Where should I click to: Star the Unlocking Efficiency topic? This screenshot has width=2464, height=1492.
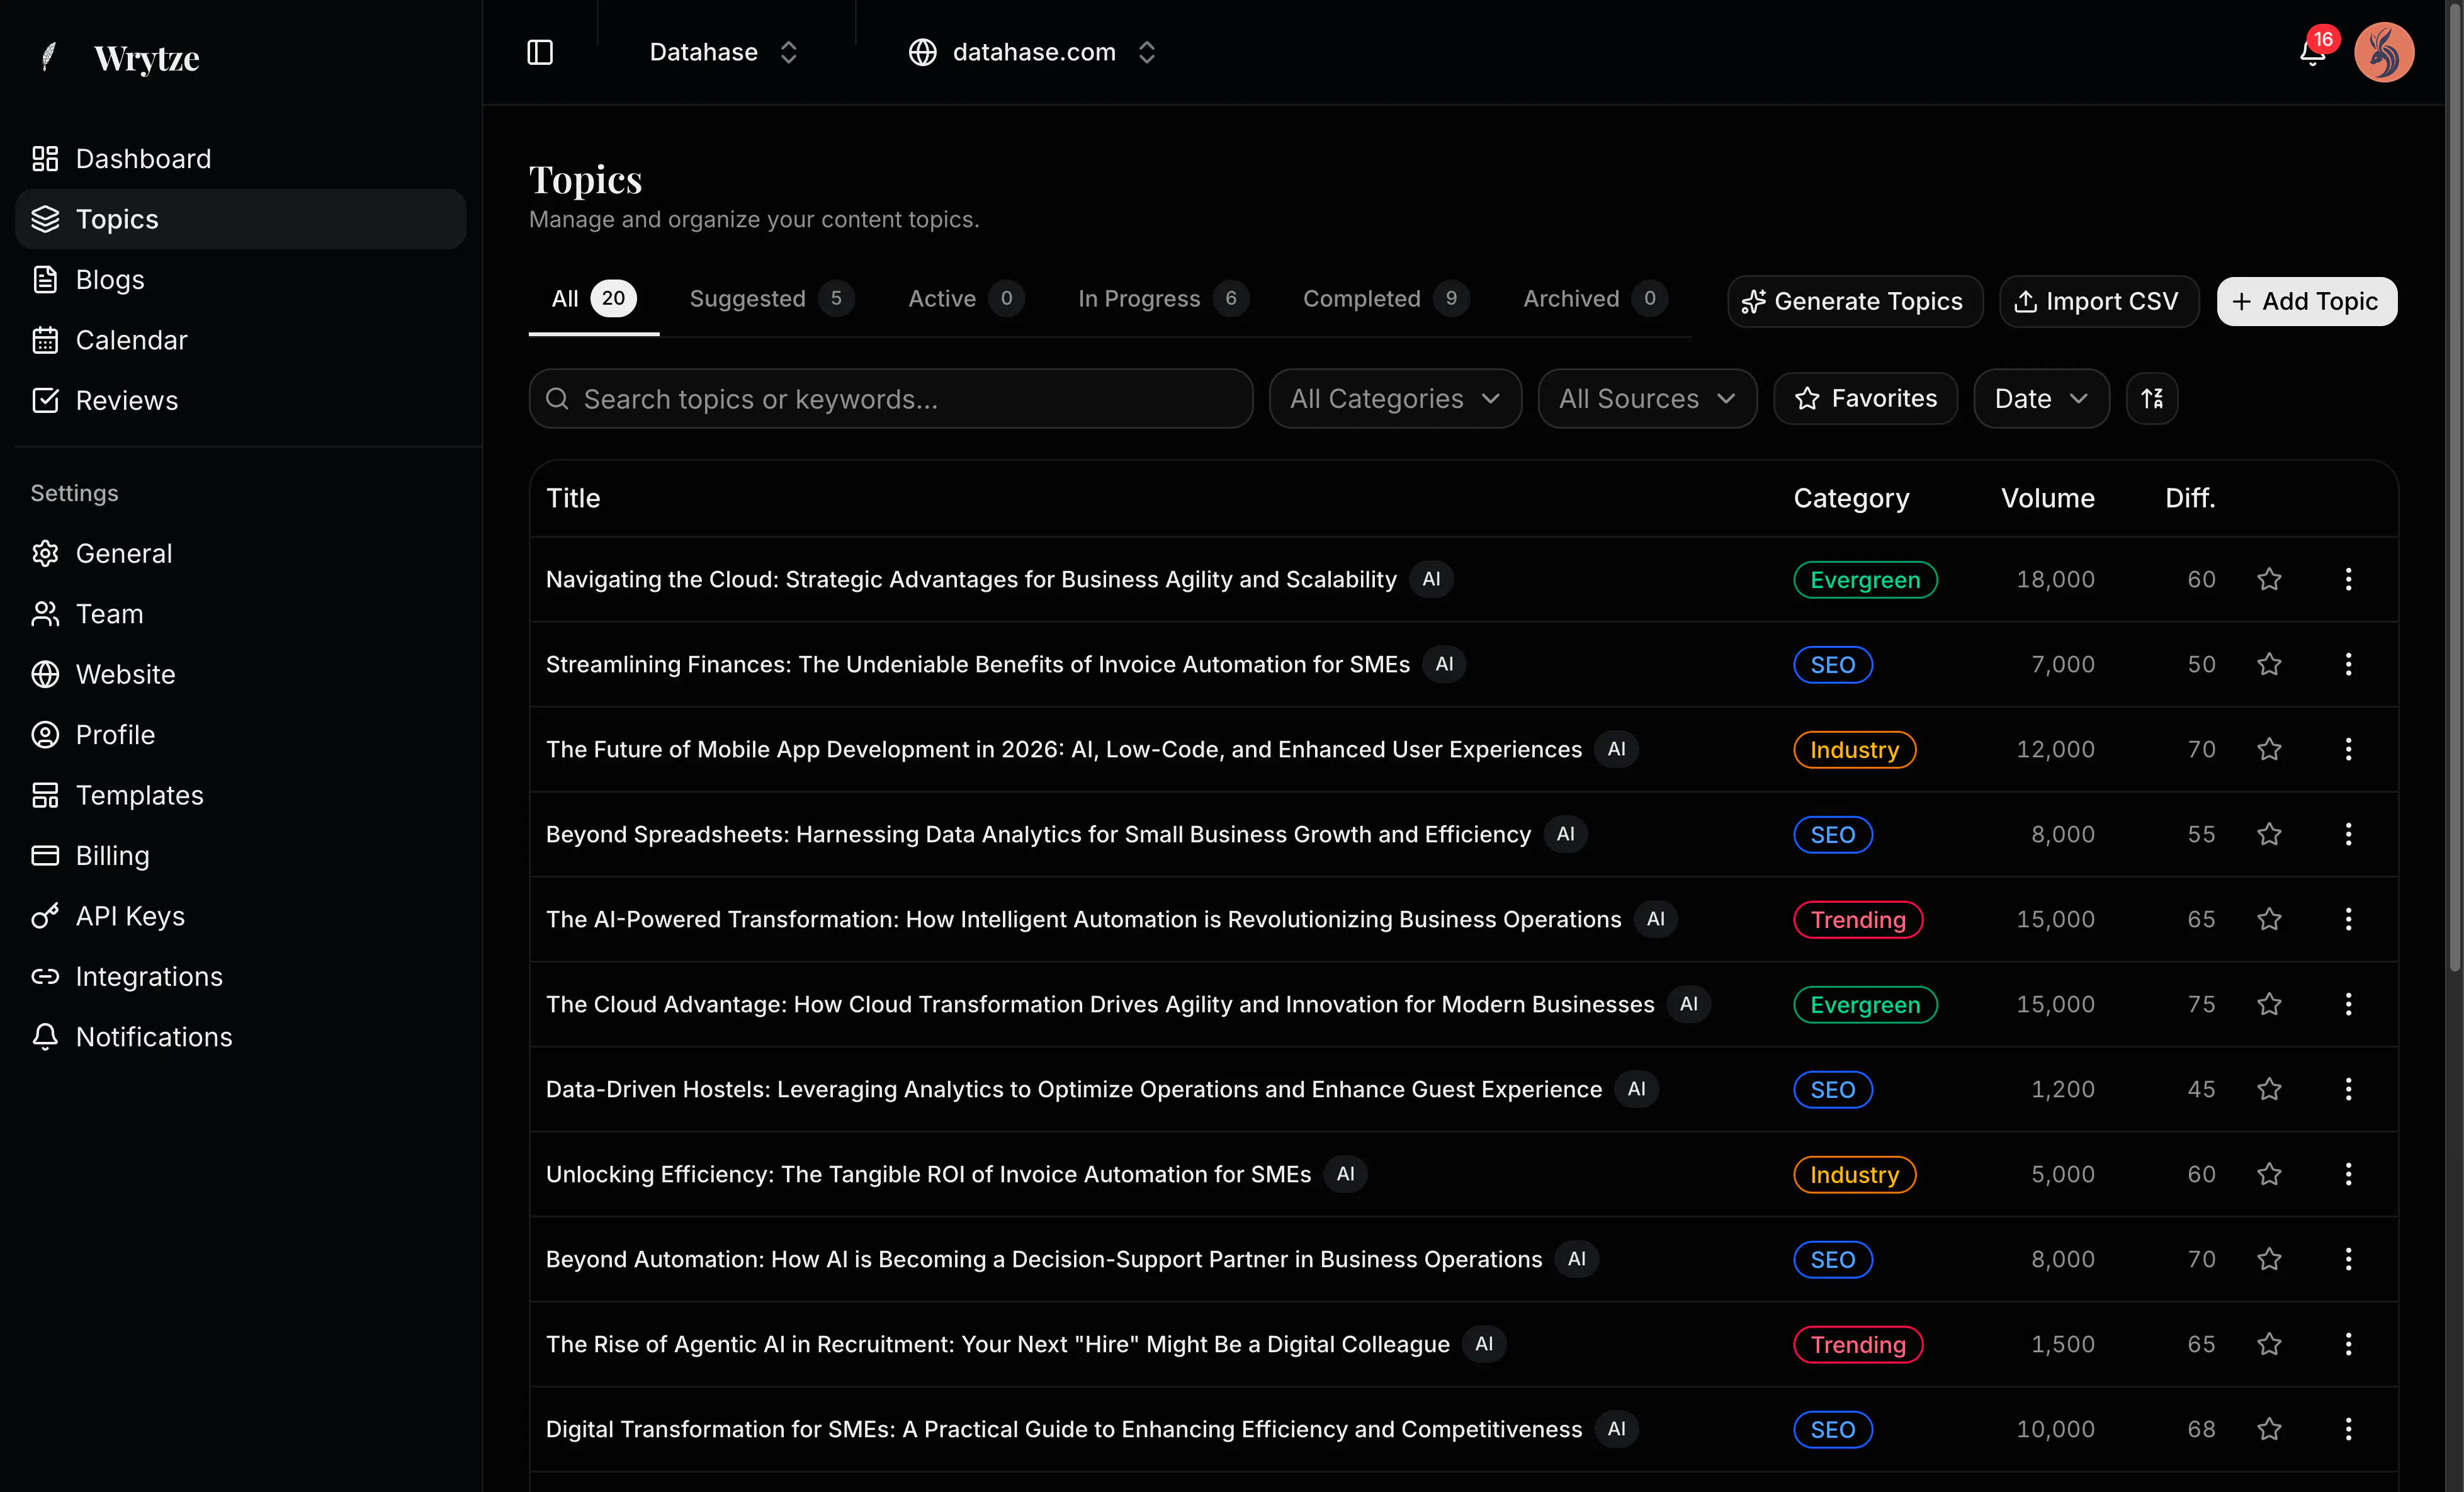tap(2269, 1175)
